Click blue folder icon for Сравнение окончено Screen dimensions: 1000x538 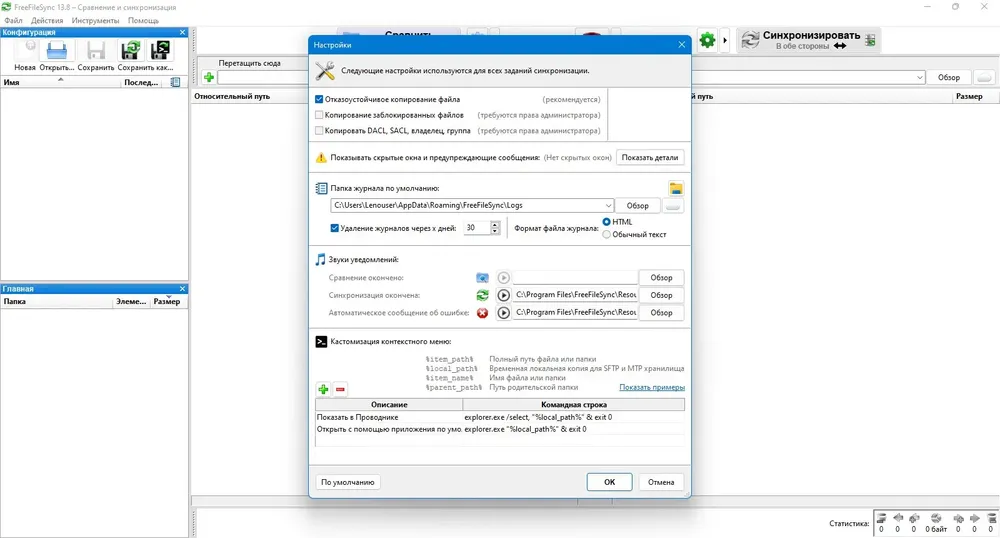pos(482,277)
